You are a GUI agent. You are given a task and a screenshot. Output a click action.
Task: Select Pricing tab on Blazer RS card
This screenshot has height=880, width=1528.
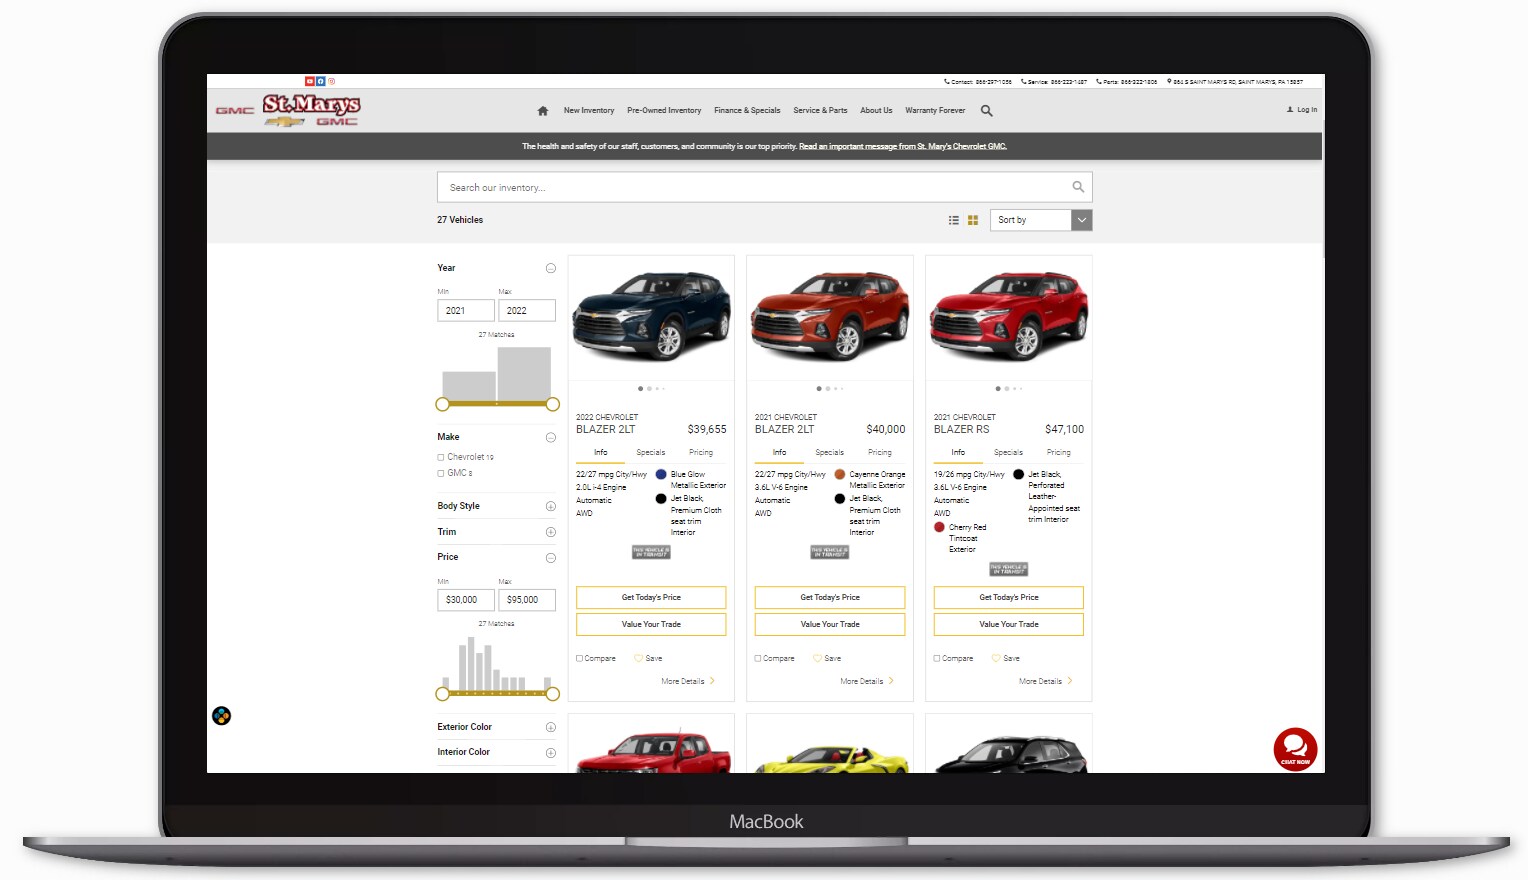click(x=1059, y=453)
